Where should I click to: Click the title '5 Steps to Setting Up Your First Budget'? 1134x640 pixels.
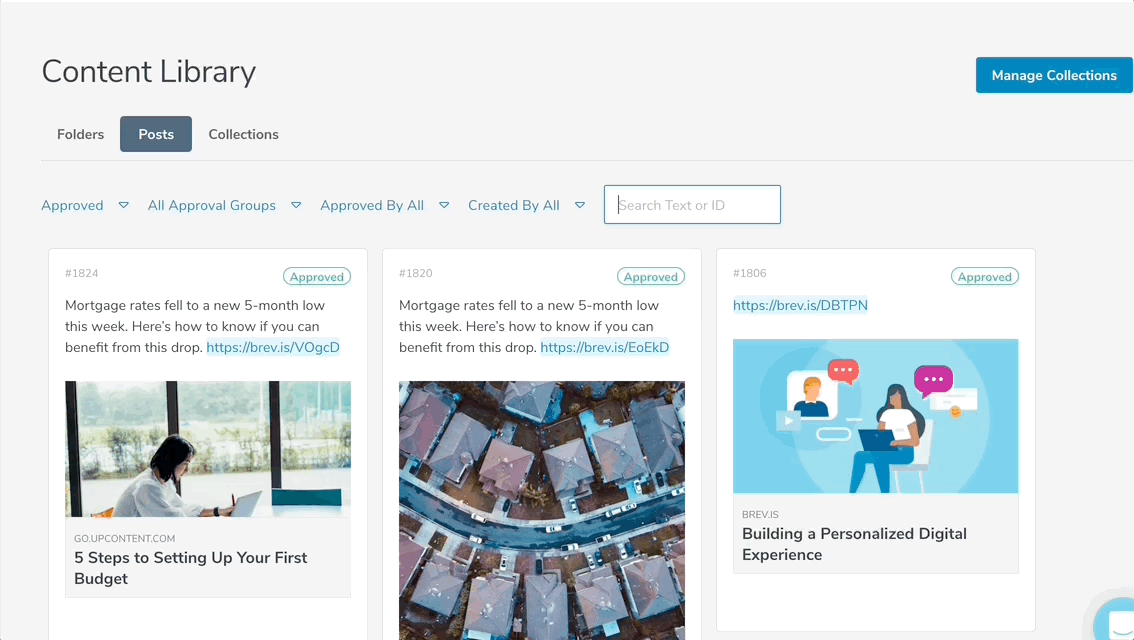point(190,568)
